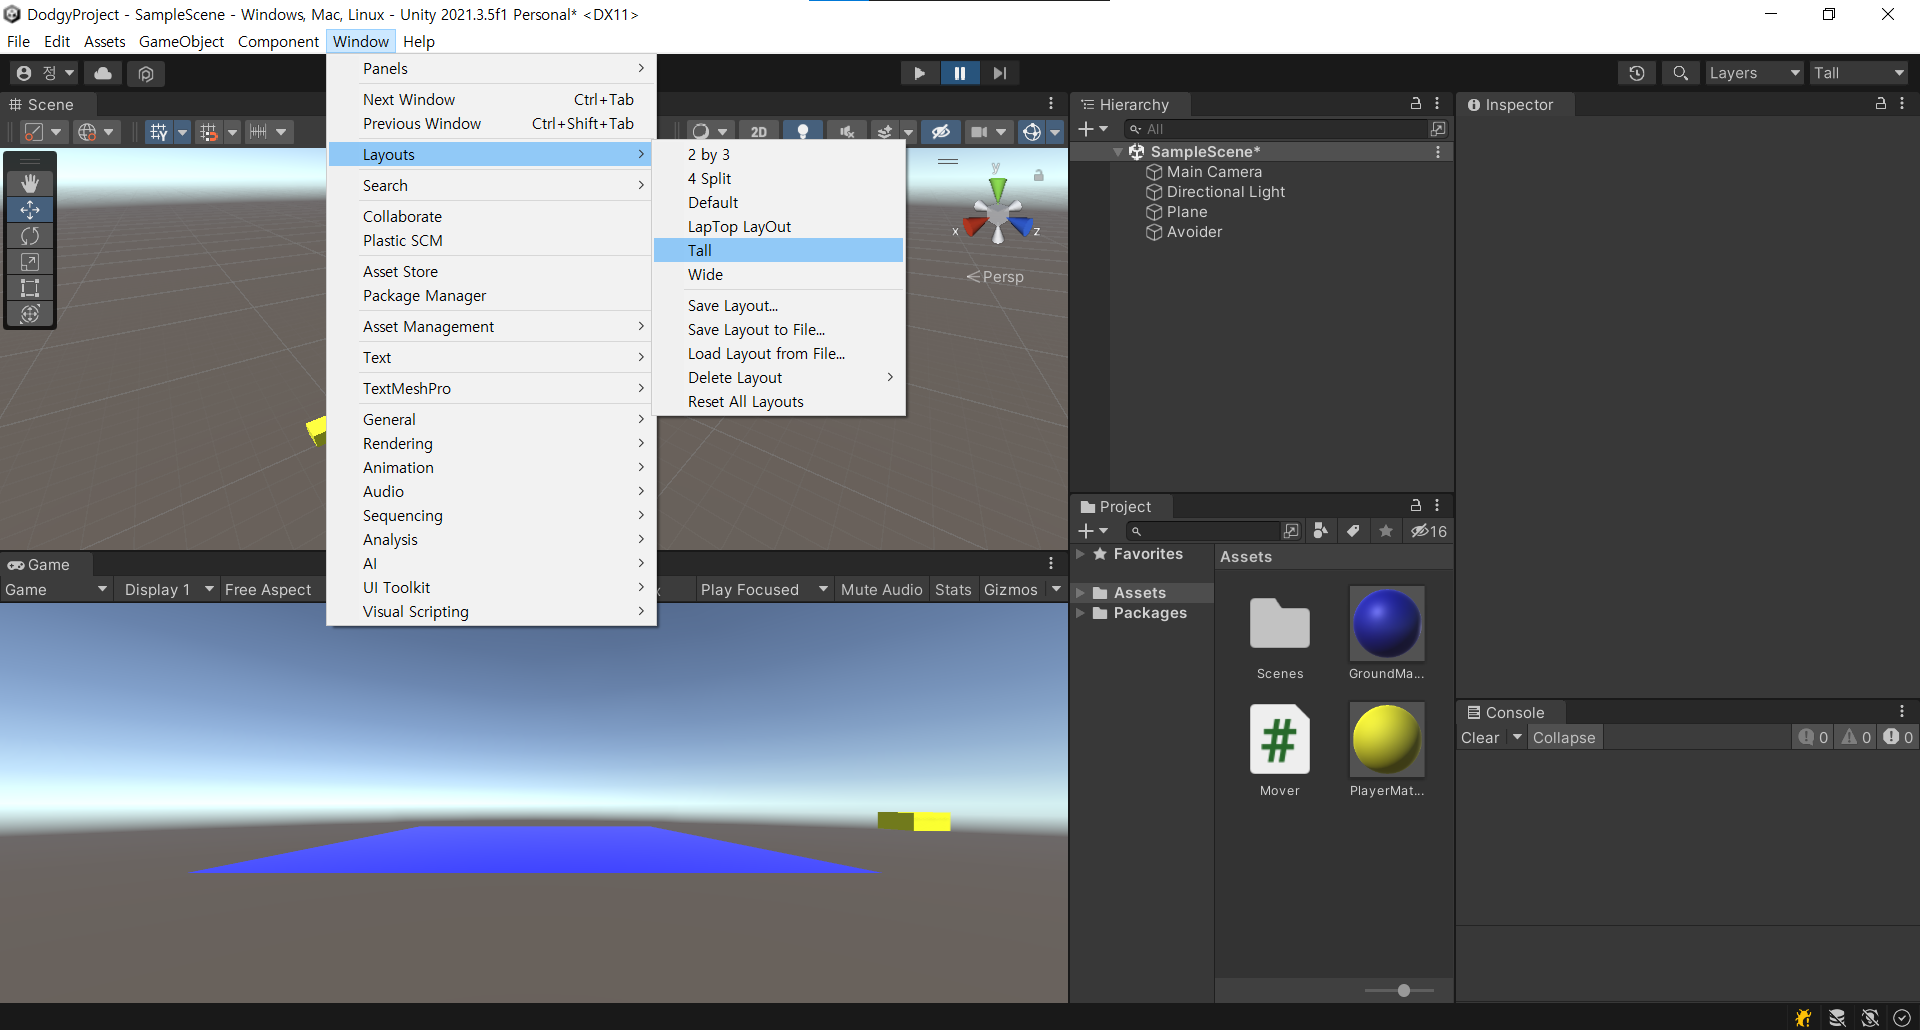Collapse the SampleScene tree arrow
This screenshot has width=1920, height=1030.
1118,152
